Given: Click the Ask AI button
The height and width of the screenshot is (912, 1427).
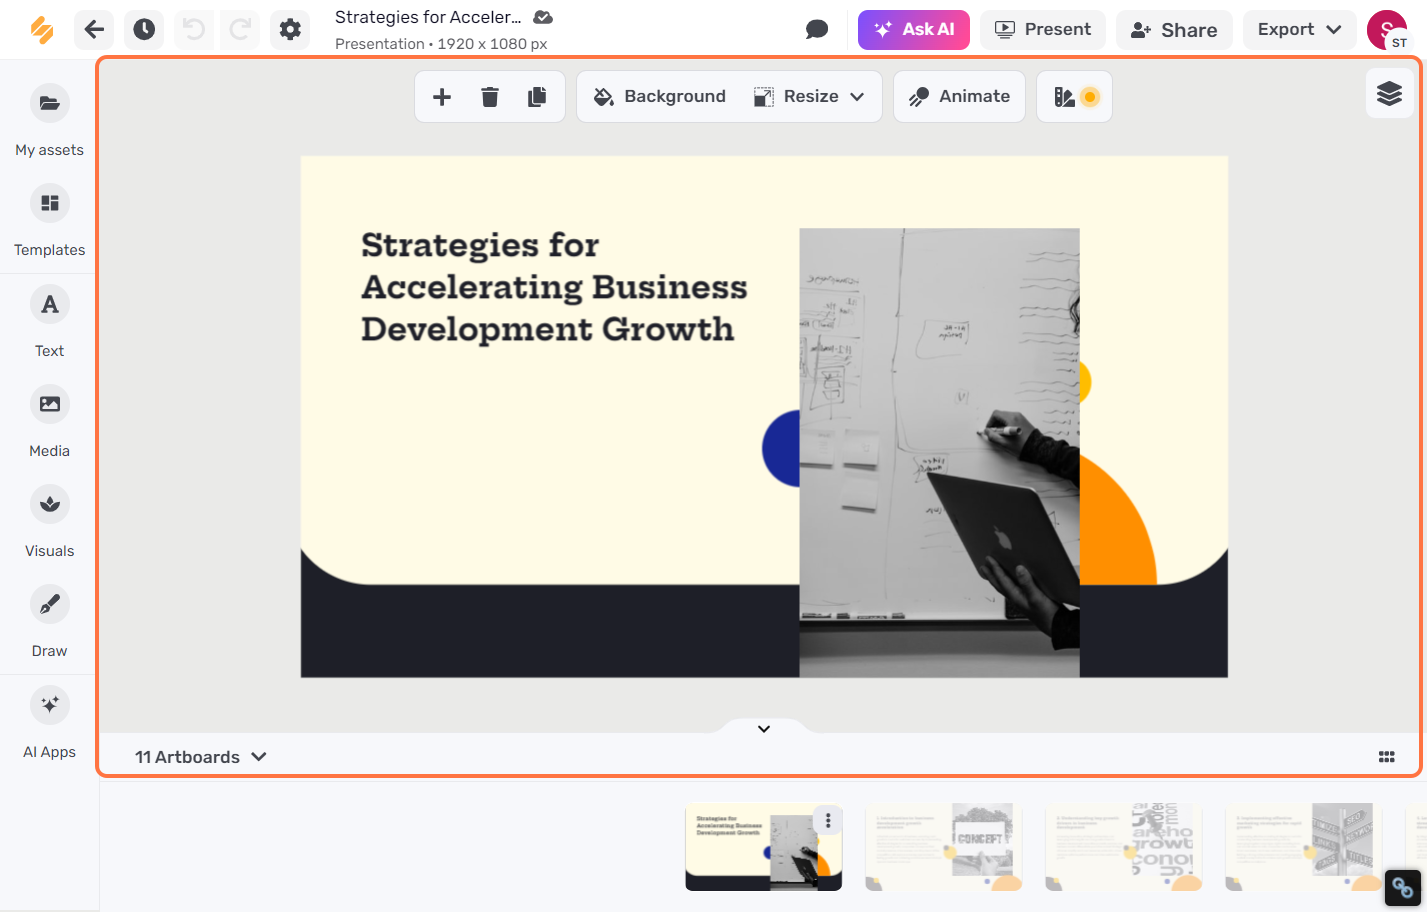Looking at the screenshot, I should [x=914, y=30].
